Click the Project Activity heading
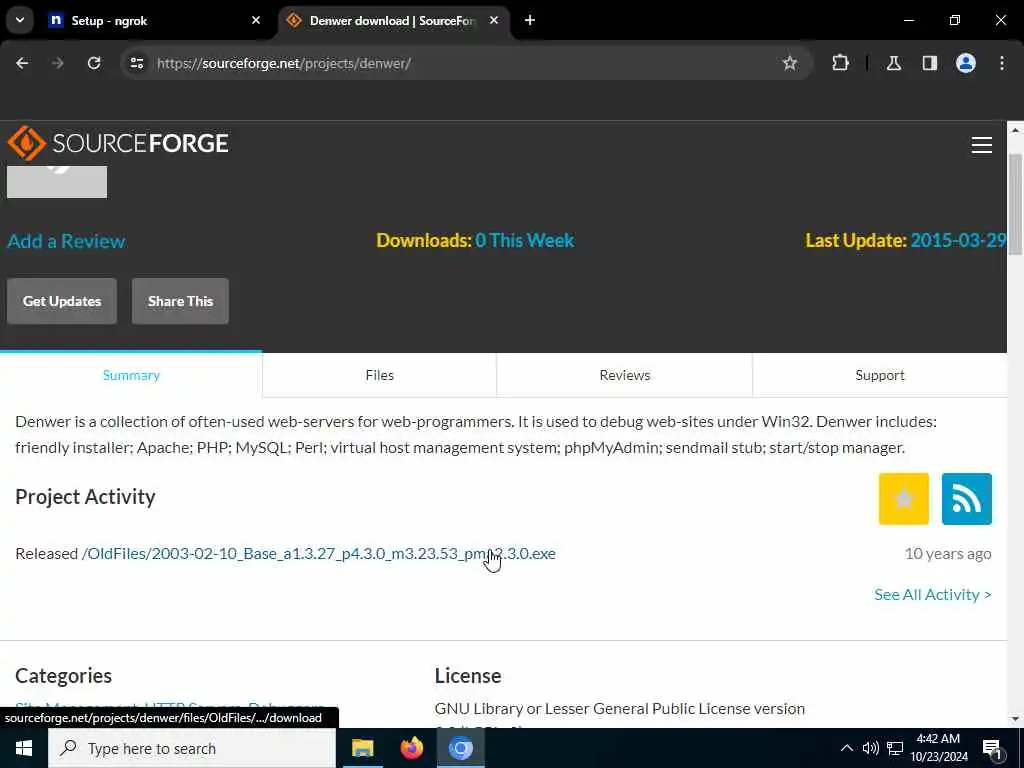The image size is (1024, 768). [85, 497]
